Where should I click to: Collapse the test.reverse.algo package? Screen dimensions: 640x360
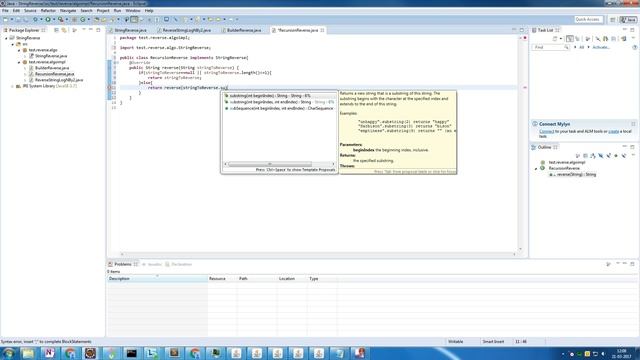pos(19,50)
